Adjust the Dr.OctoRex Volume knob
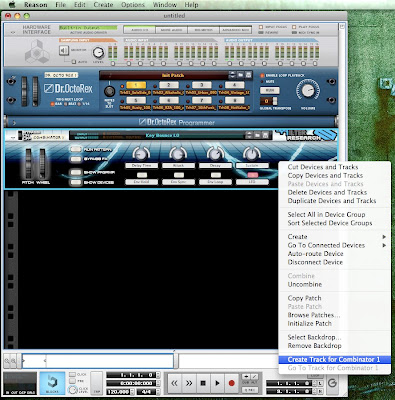This screenshot has height=400, width=395. [x=307, y=91]
